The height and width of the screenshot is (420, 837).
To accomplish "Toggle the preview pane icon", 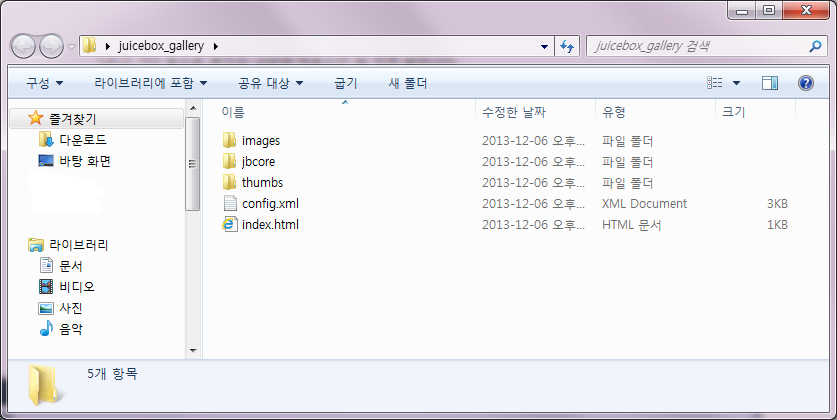I will pos(769,83).
